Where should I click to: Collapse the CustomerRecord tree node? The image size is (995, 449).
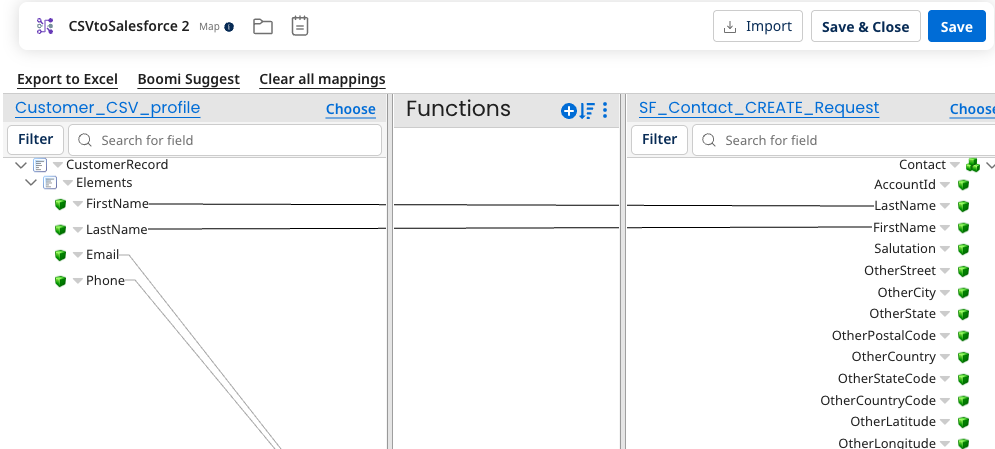point(21,165)
